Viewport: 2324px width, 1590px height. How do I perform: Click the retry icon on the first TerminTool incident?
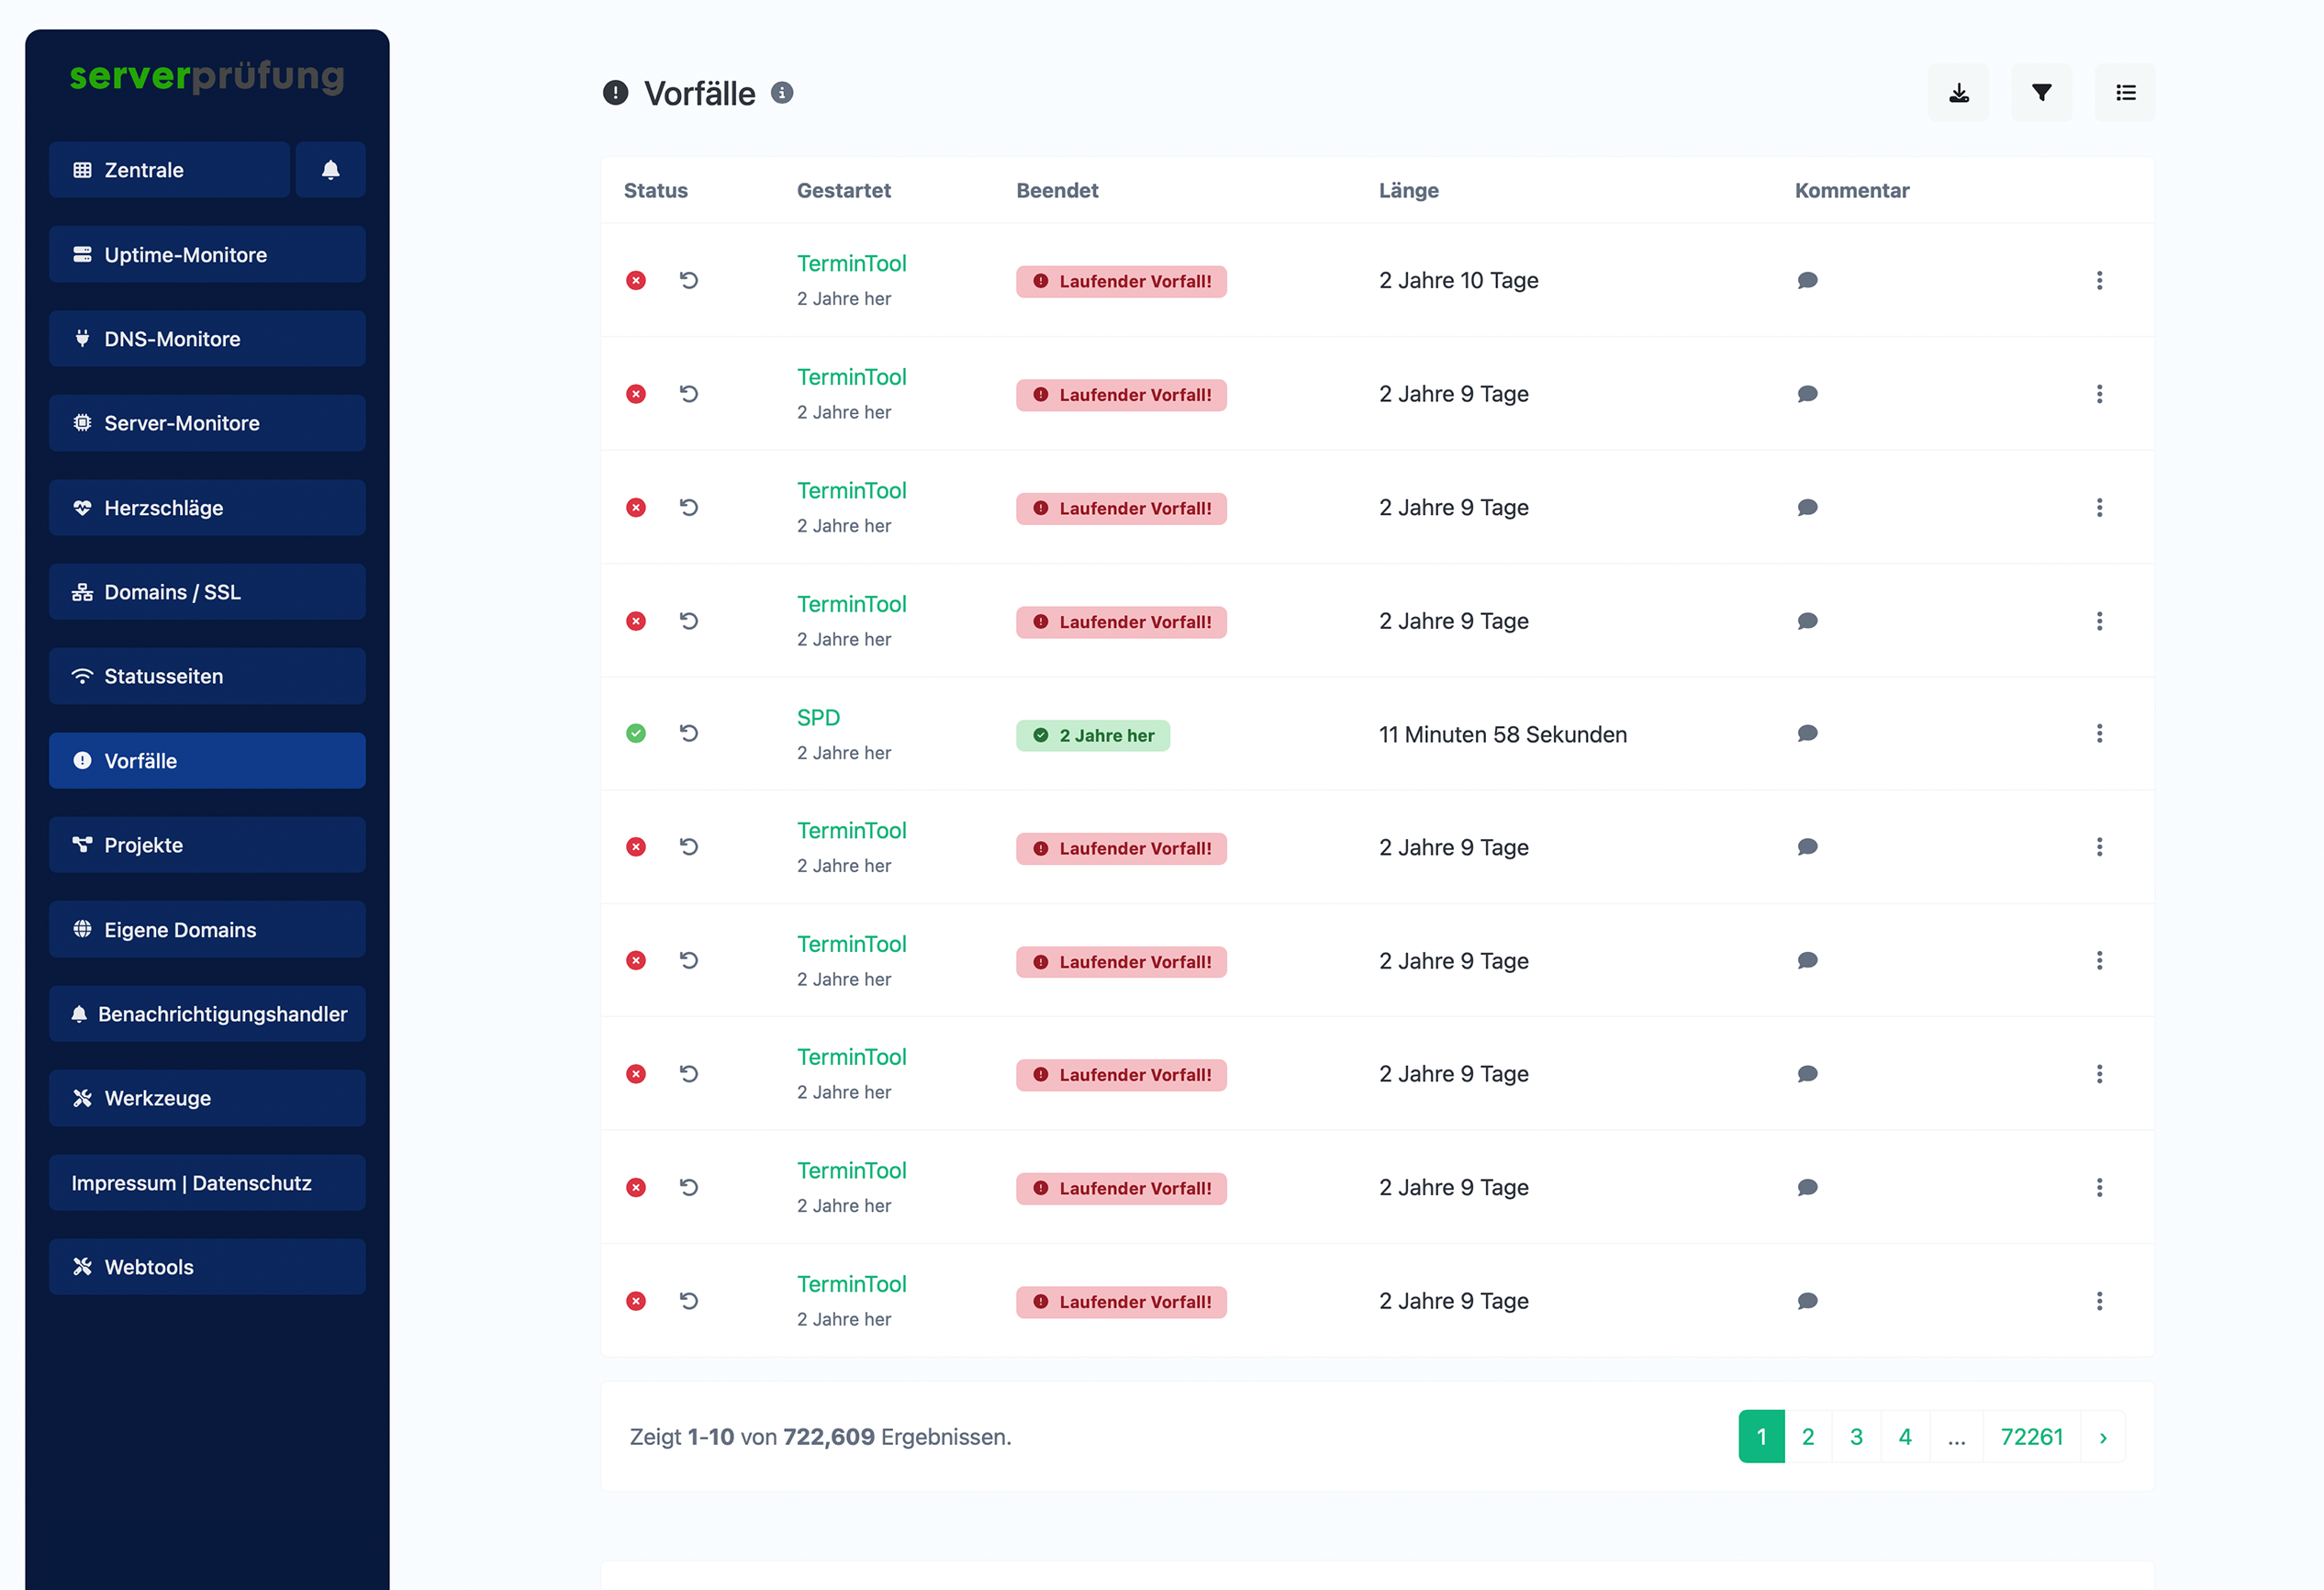688,280
